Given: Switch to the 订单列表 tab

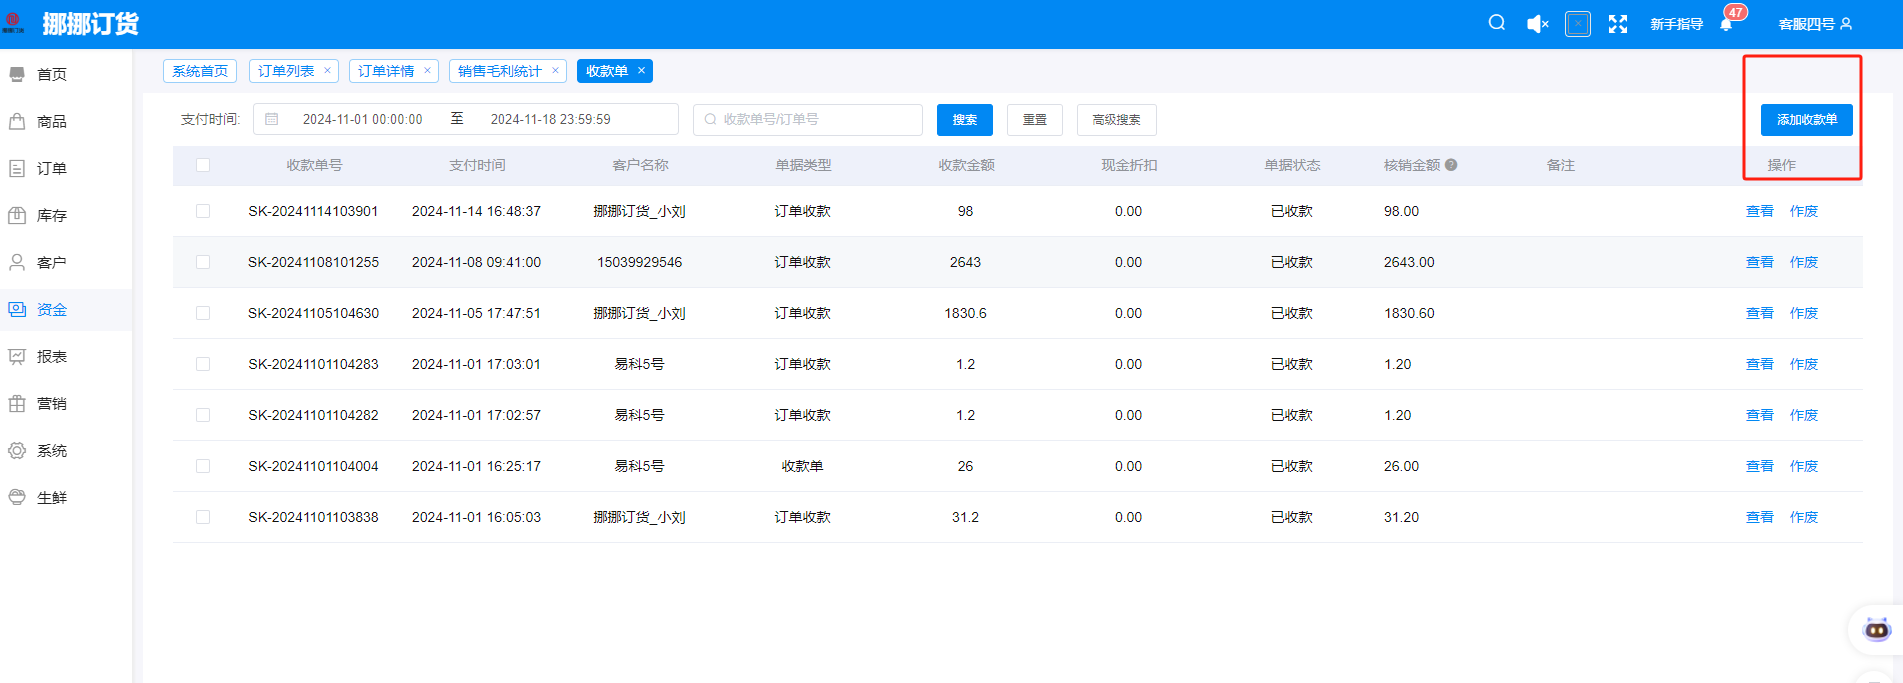Looking at the screenshot, I should tap(286, 71).
